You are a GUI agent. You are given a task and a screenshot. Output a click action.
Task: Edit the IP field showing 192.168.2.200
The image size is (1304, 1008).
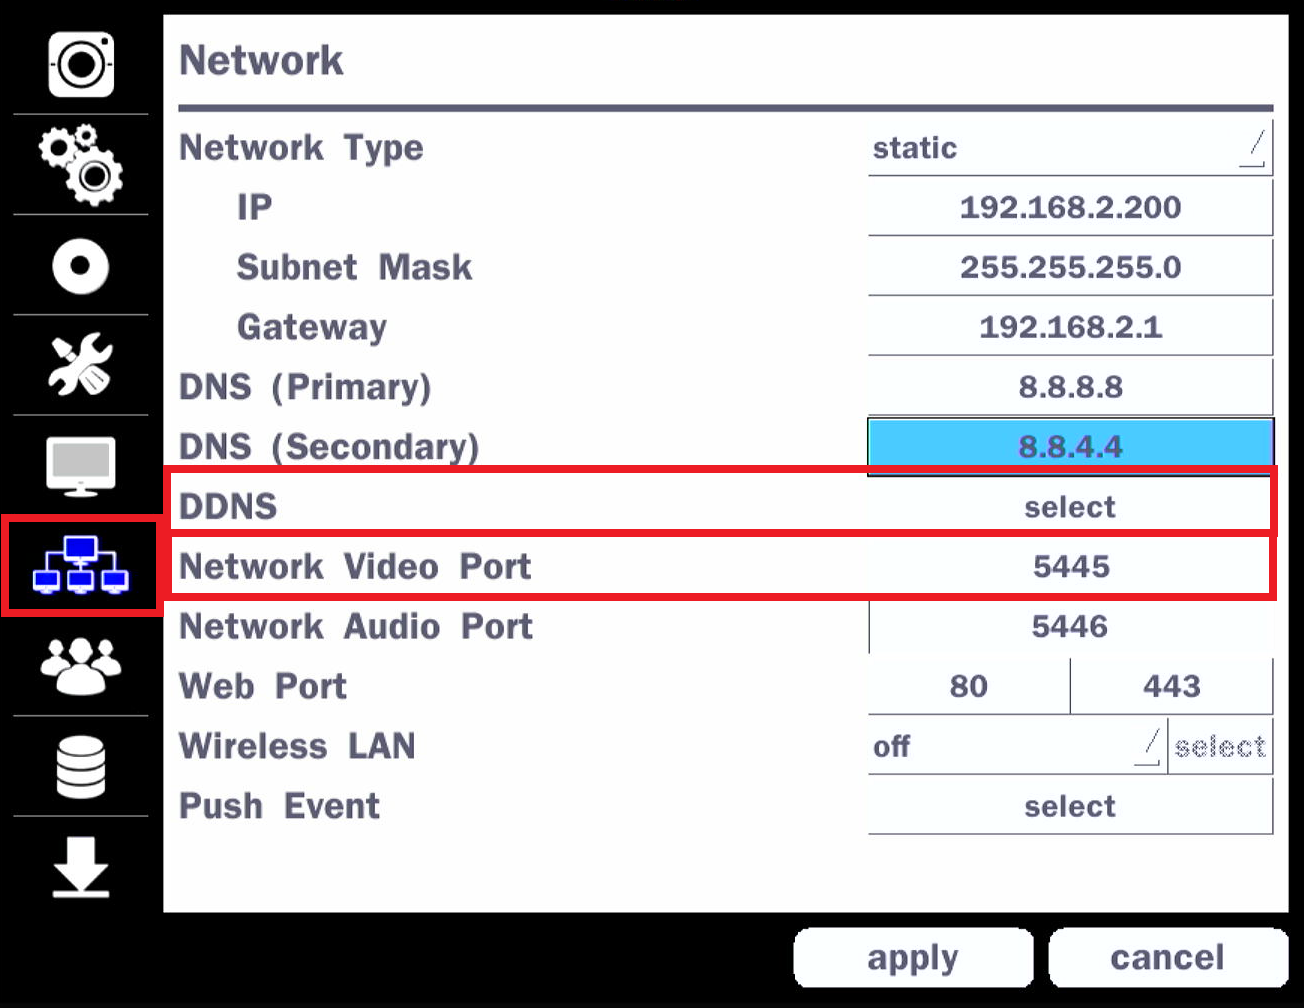click(x=1068, y=207)
